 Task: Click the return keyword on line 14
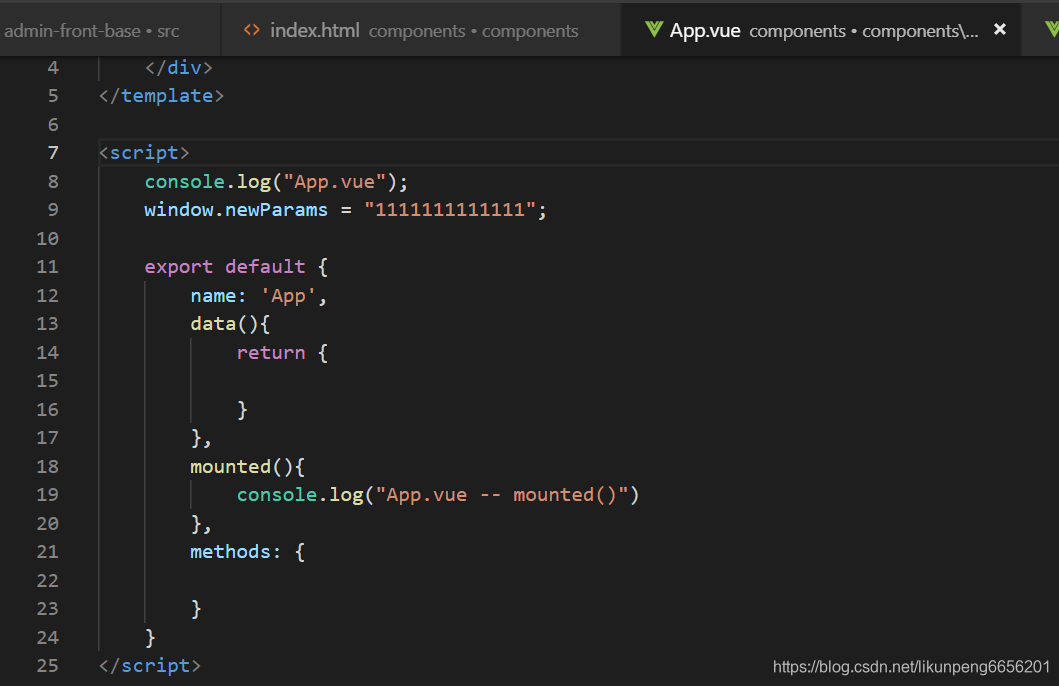click(x=271, y=352)
